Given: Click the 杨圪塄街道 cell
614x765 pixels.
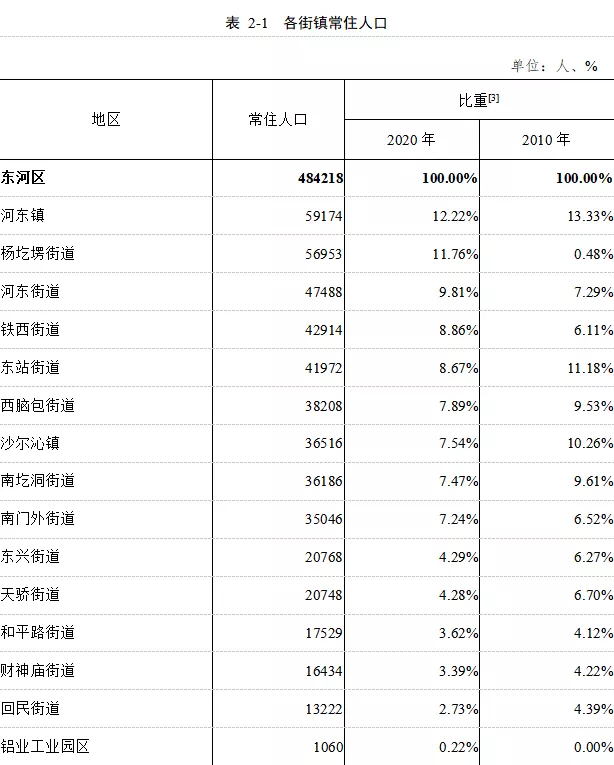Looking at the screenshot, I should pos(38,254).
